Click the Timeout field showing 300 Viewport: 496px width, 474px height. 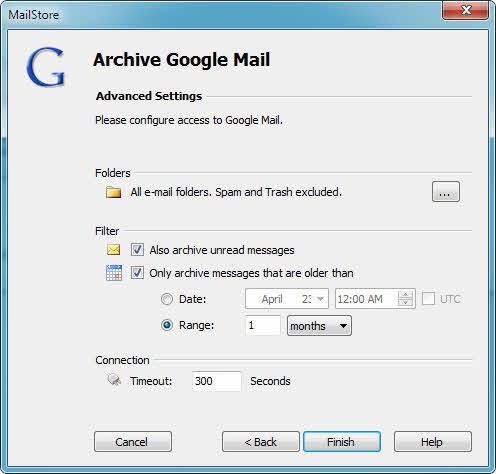click(216, 381)
